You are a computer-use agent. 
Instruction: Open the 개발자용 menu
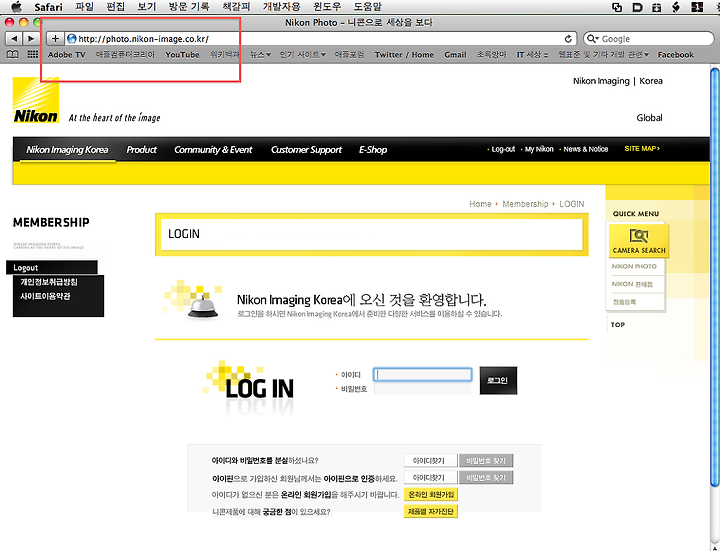[x=281, y=7]
